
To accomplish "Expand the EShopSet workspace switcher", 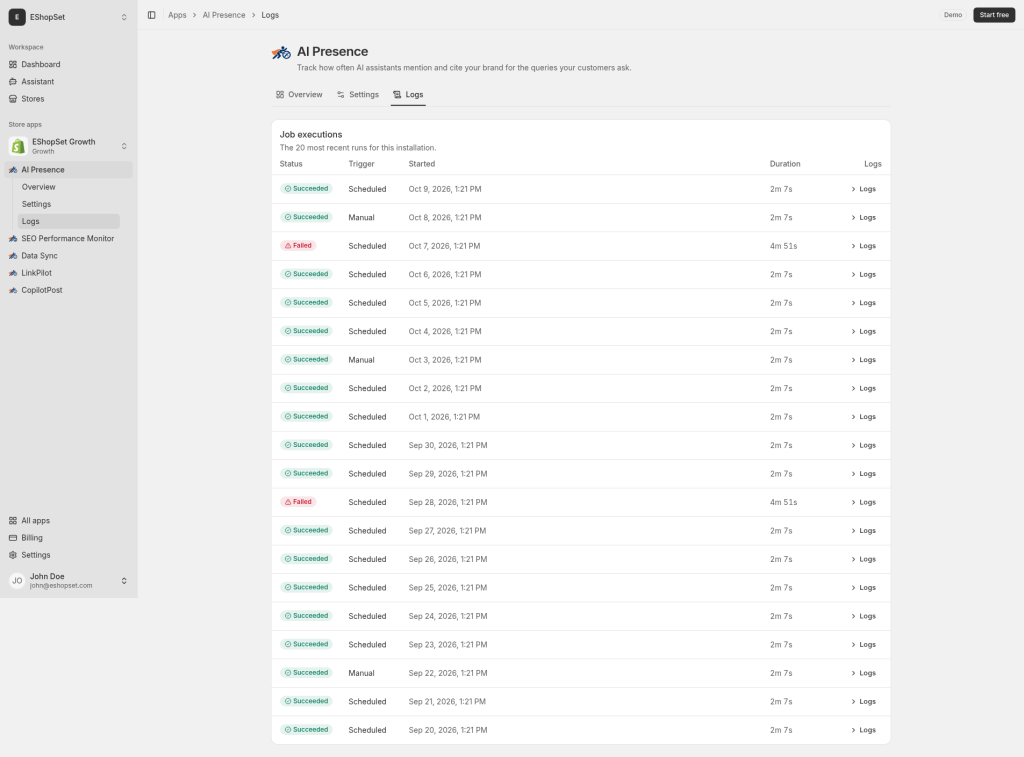I will (124, 17).
